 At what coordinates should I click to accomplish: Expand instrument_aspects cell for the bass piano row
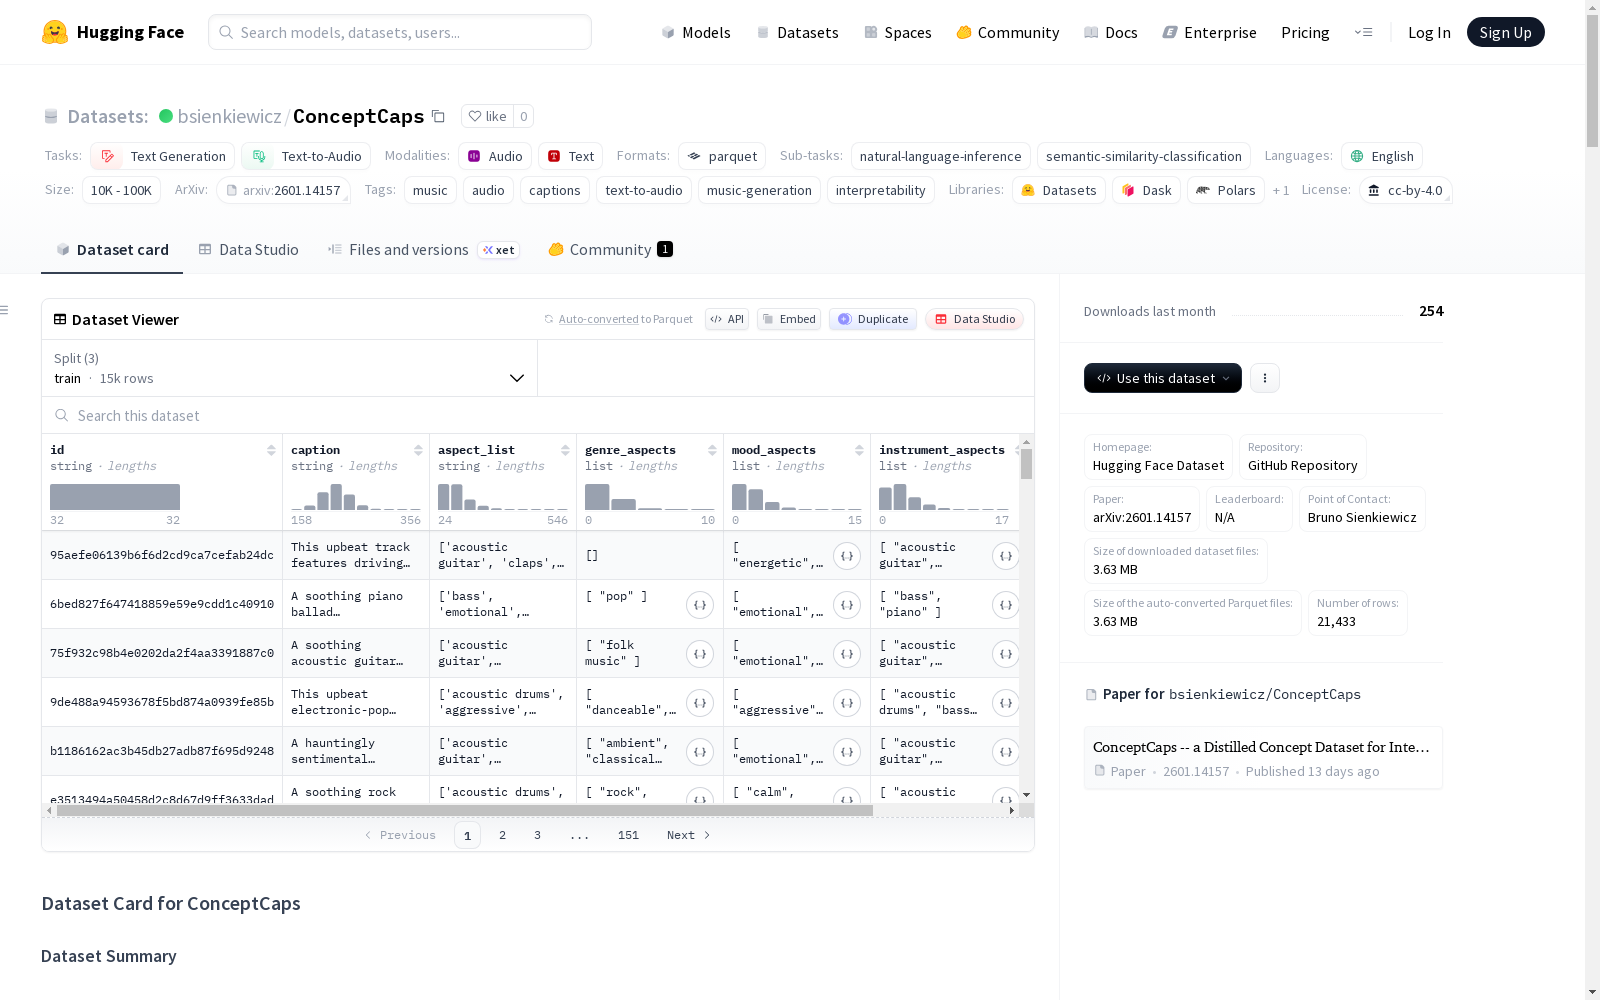1006,605
